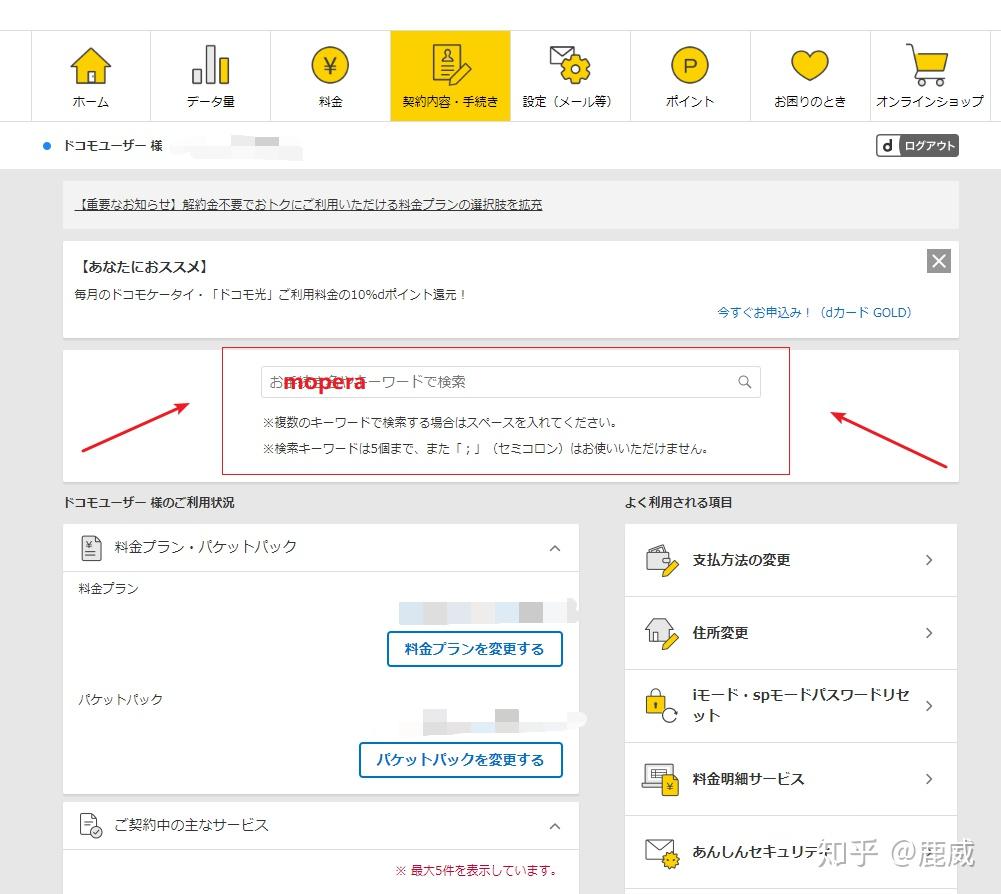The width and height of the screenshot is (1001, 894).
Task: Switch to the 契約内容・手続き tab
Action: point(450,75)
